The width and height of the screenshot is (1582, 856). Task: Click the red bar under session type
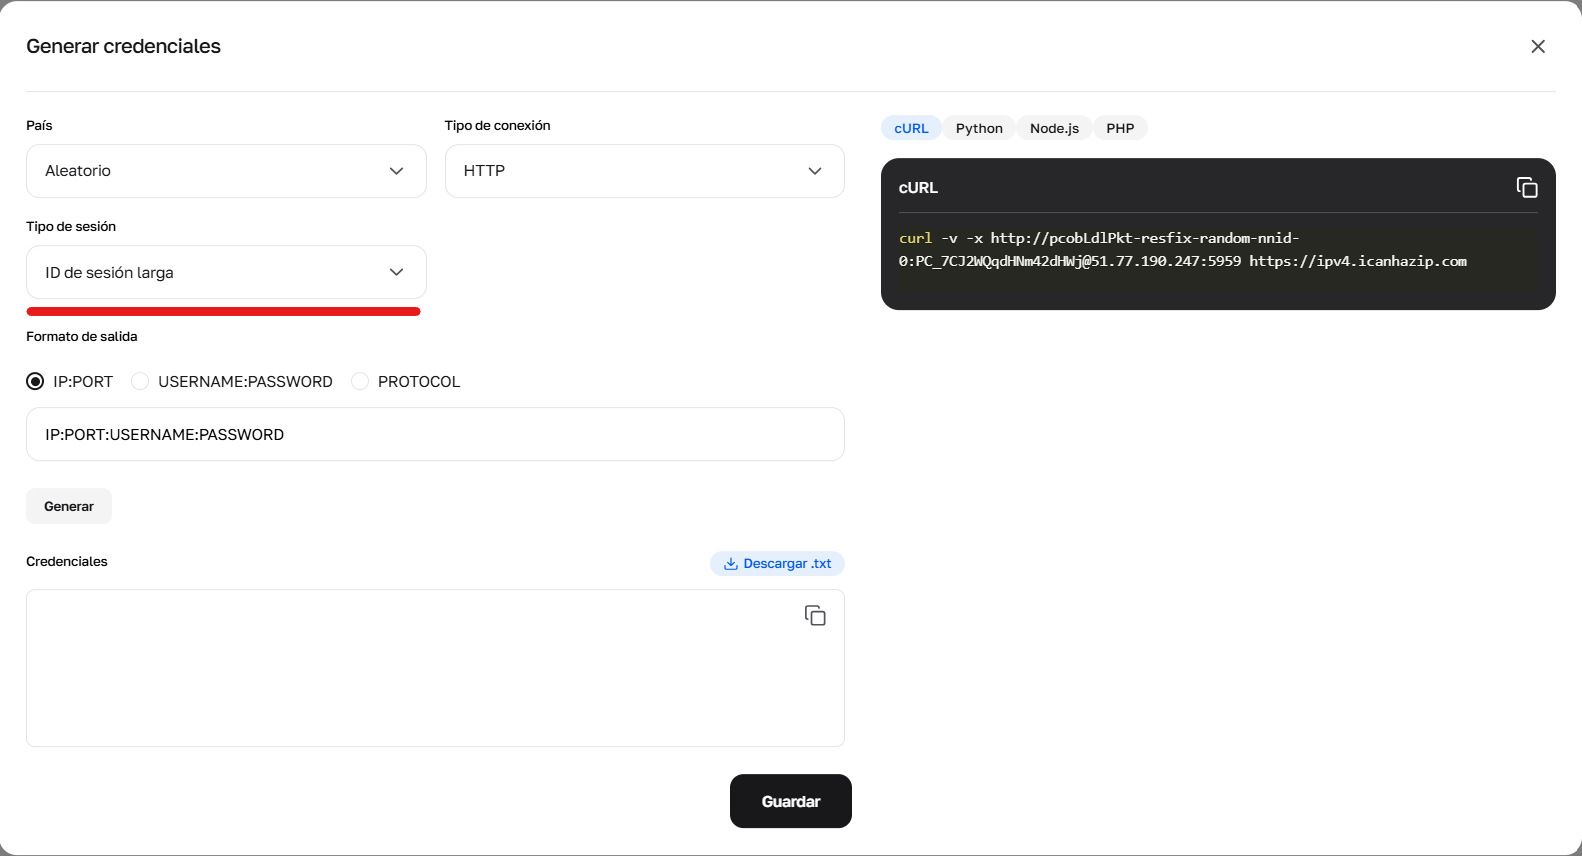[x=223, y=312]
